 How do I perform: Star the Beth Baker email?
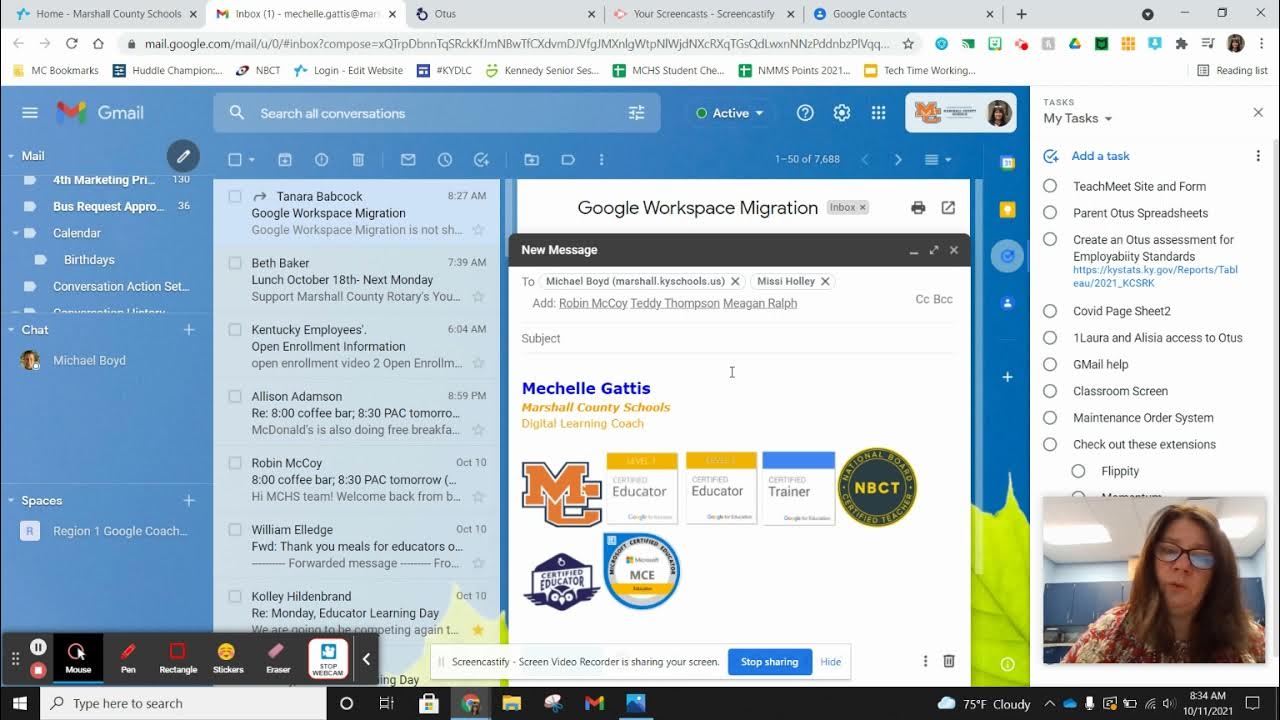coord(478,297)
